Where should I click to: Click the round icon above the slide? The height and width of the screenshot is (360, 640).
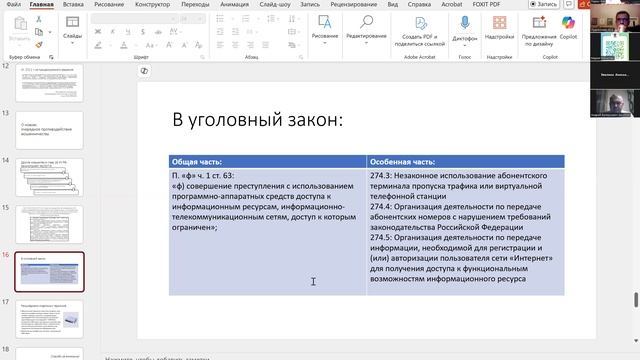pyautogui.click(x=144, y=71)
